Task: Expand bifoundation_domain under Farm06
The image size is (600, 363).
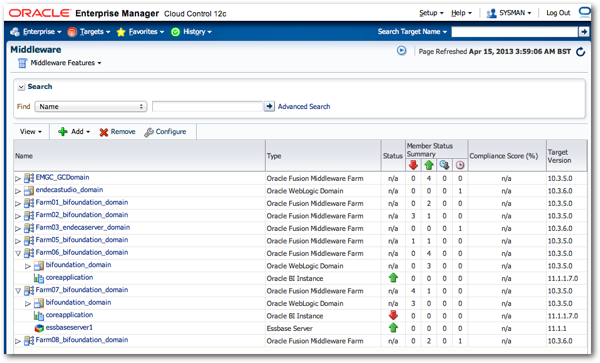Action: click(x=28, y=266)
